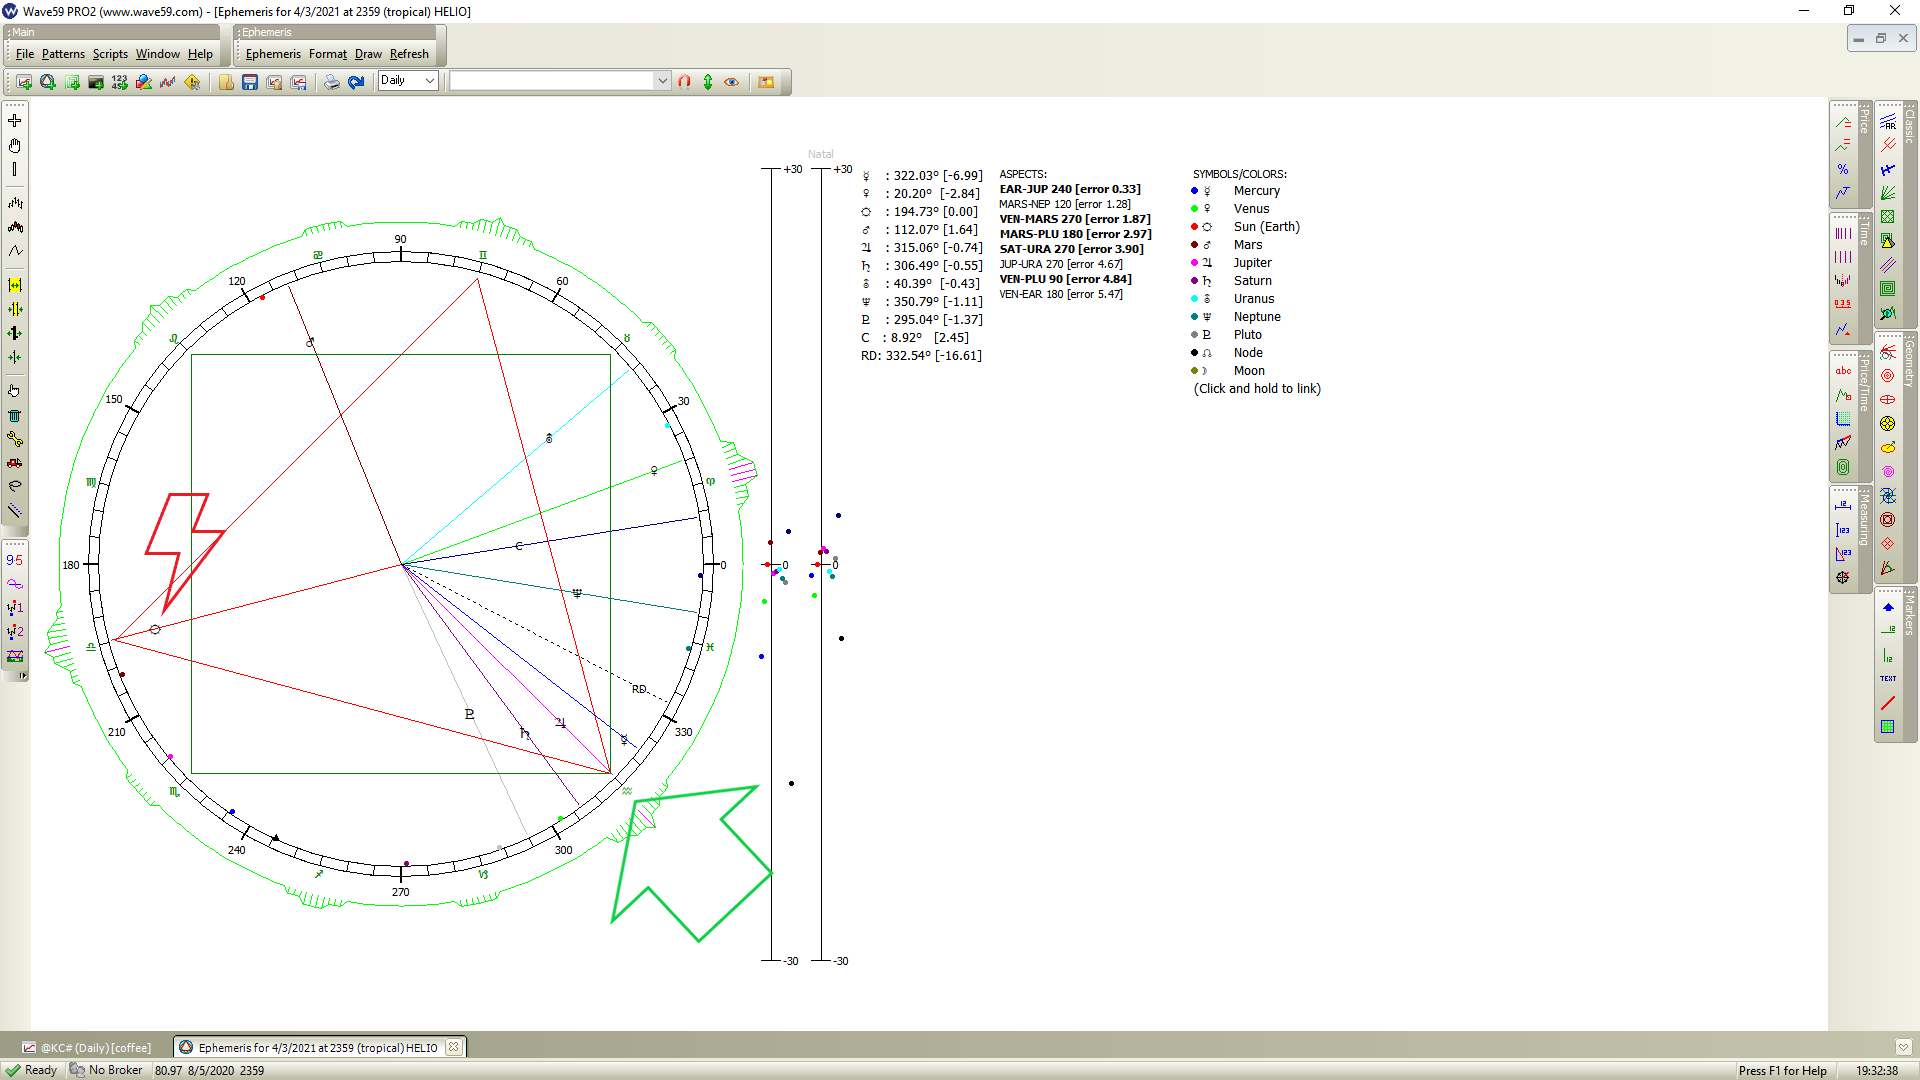Close the Ephemeris tab with its X
Screen dimensions: 1920x1080
(454, 1047)
